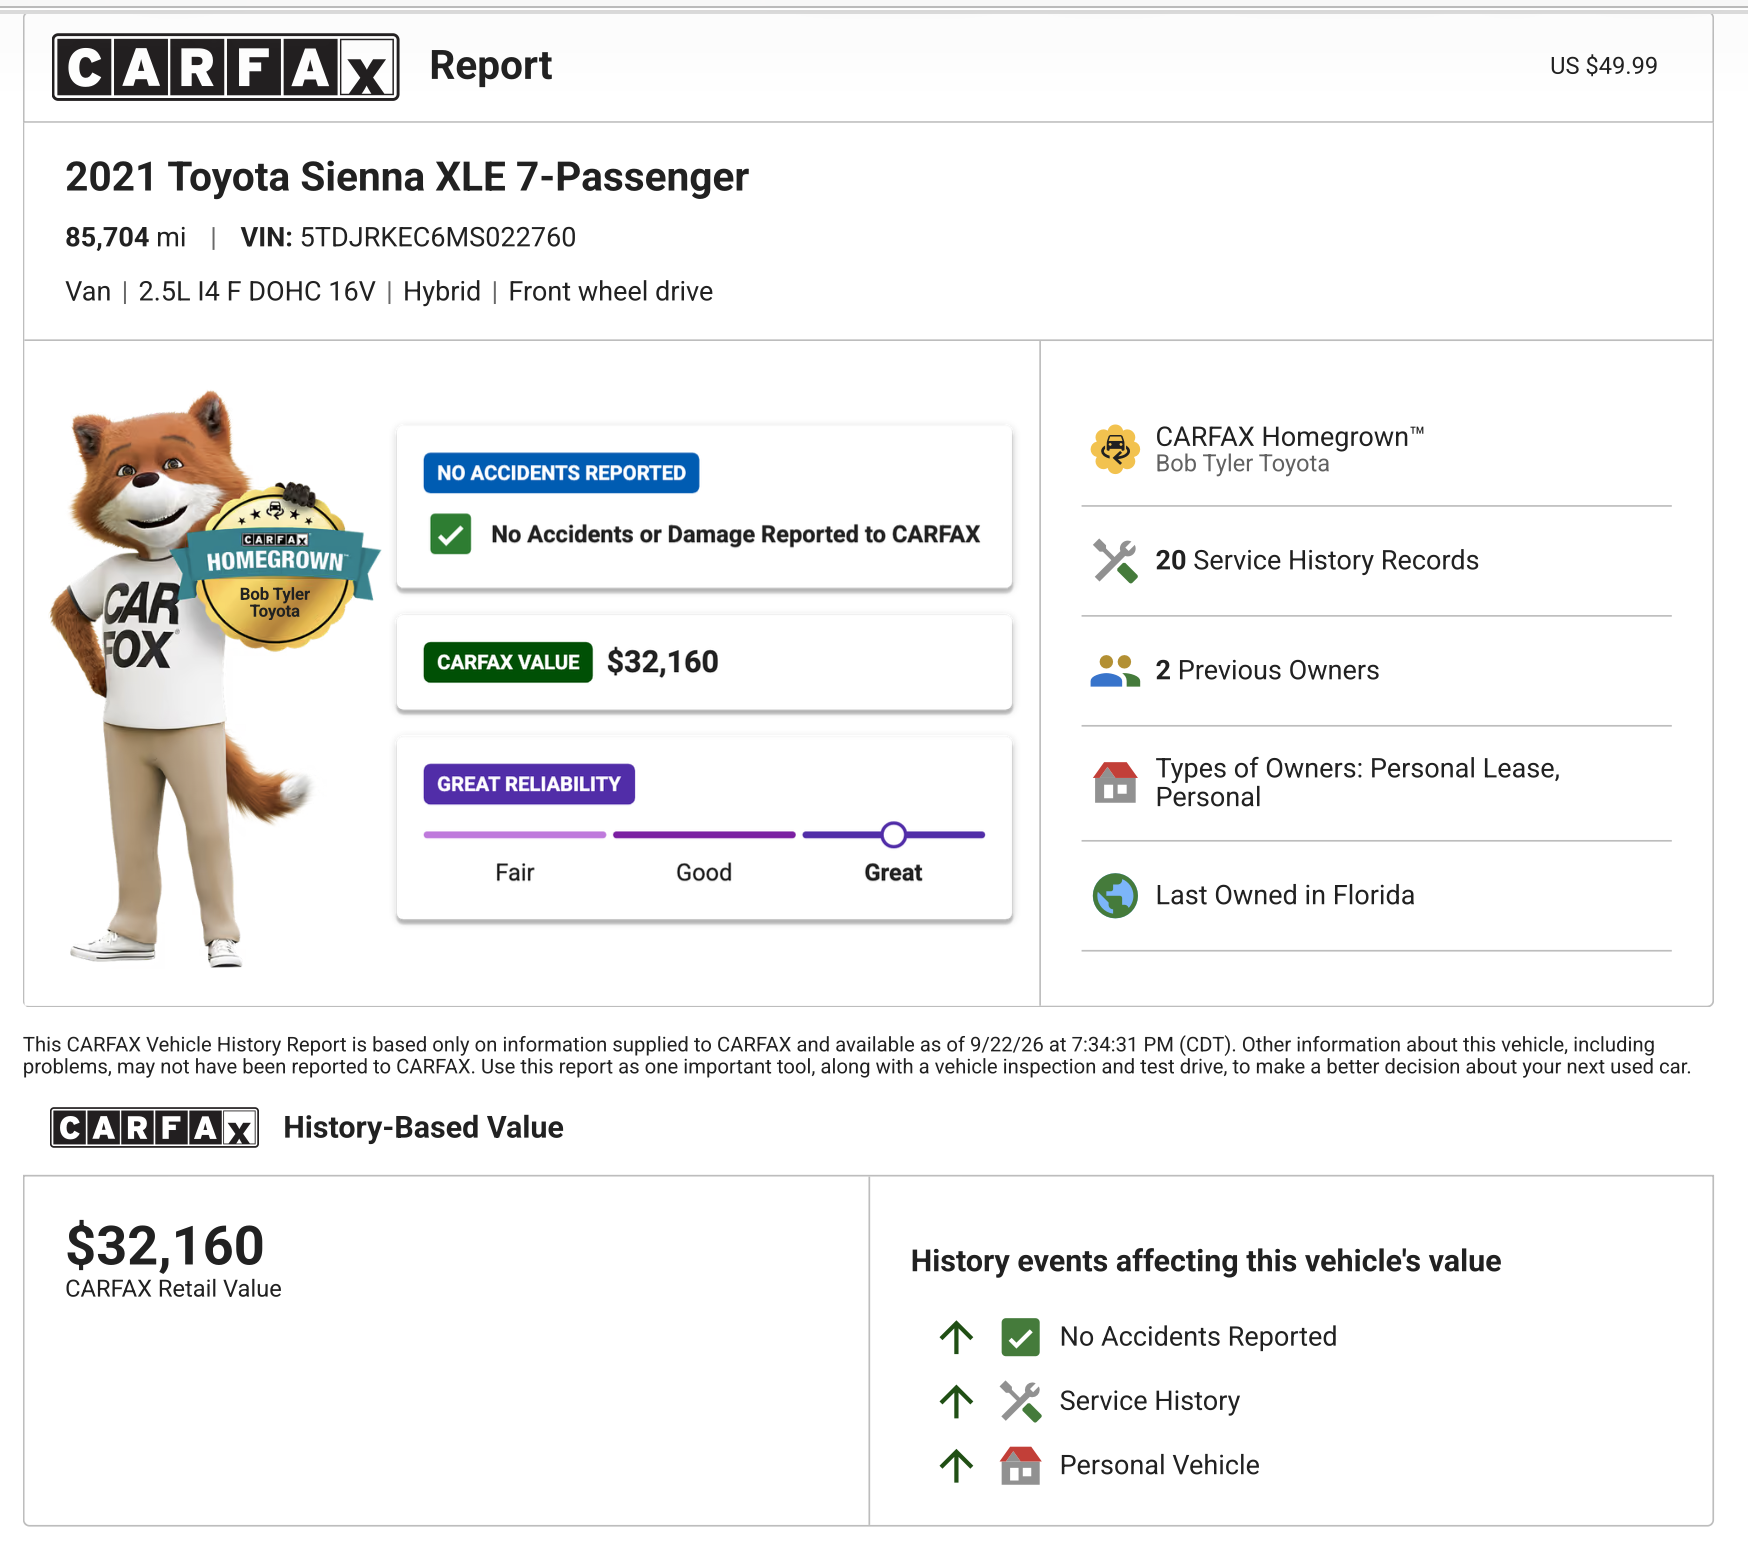The height and width of the screenshot is (1556, 1748).
Task: Click the Hybrid fuel type text
Action: point(442,292)
